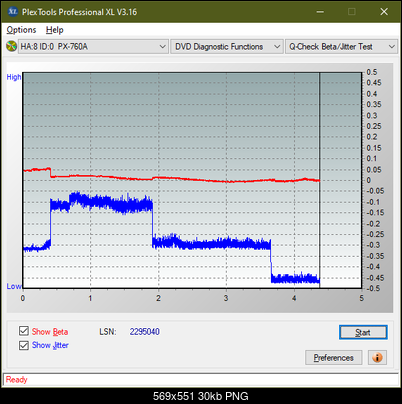Click the High label on the graph axis
Screen dimensions: 402x404
(x=14, y=77)
